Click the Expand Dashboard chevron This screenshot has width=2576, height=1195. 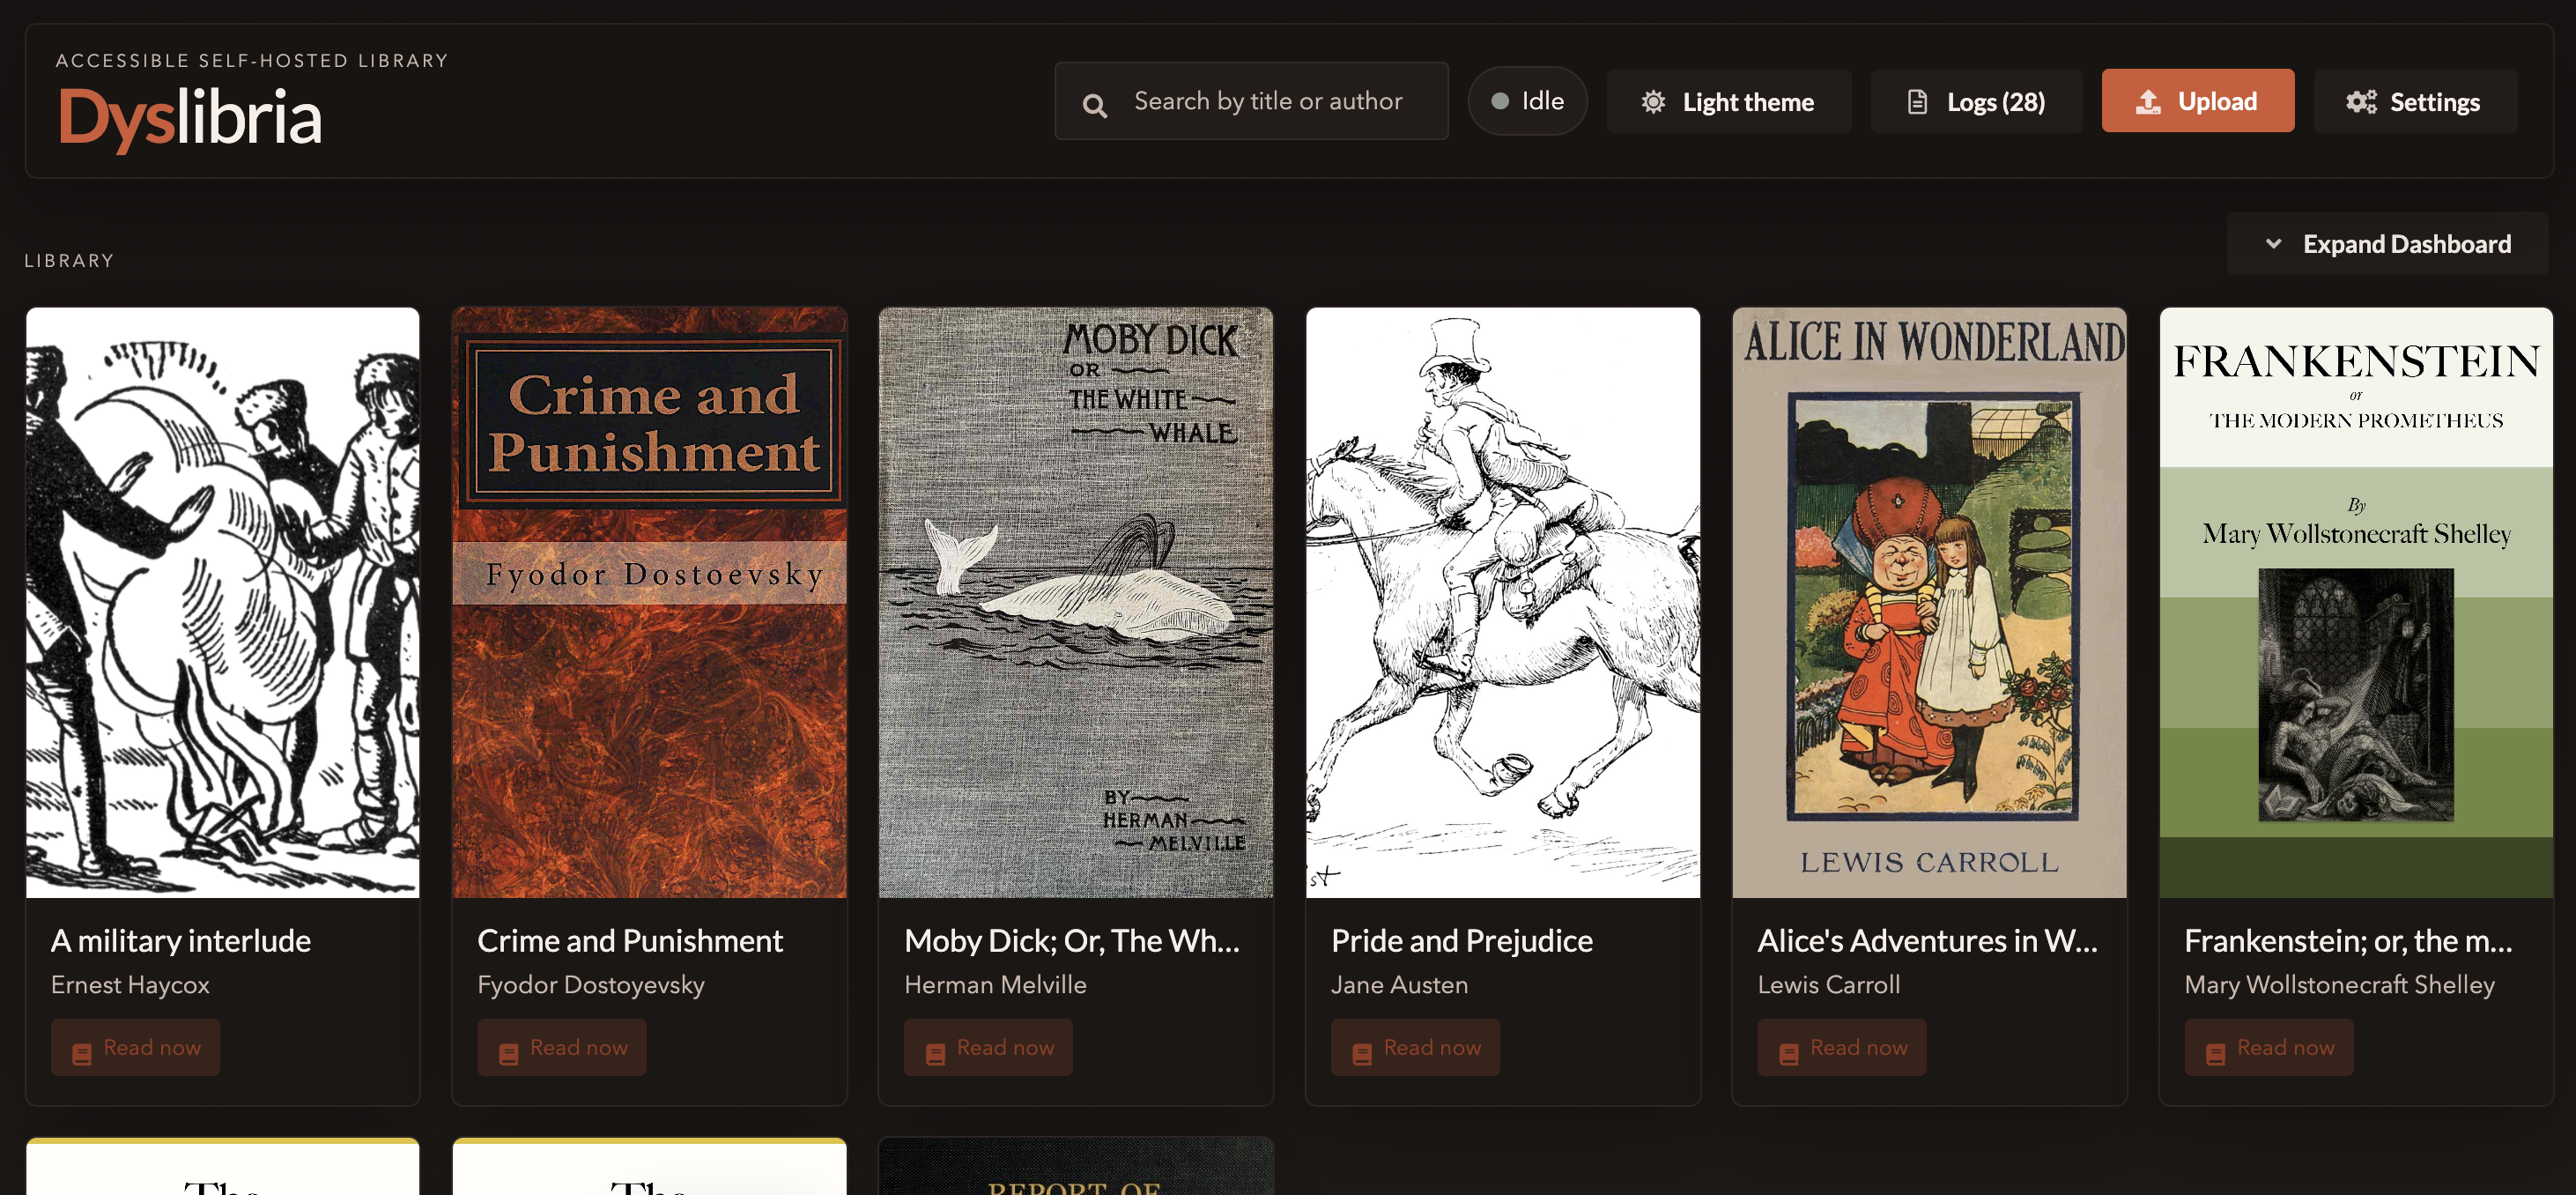coord(2273,244)
